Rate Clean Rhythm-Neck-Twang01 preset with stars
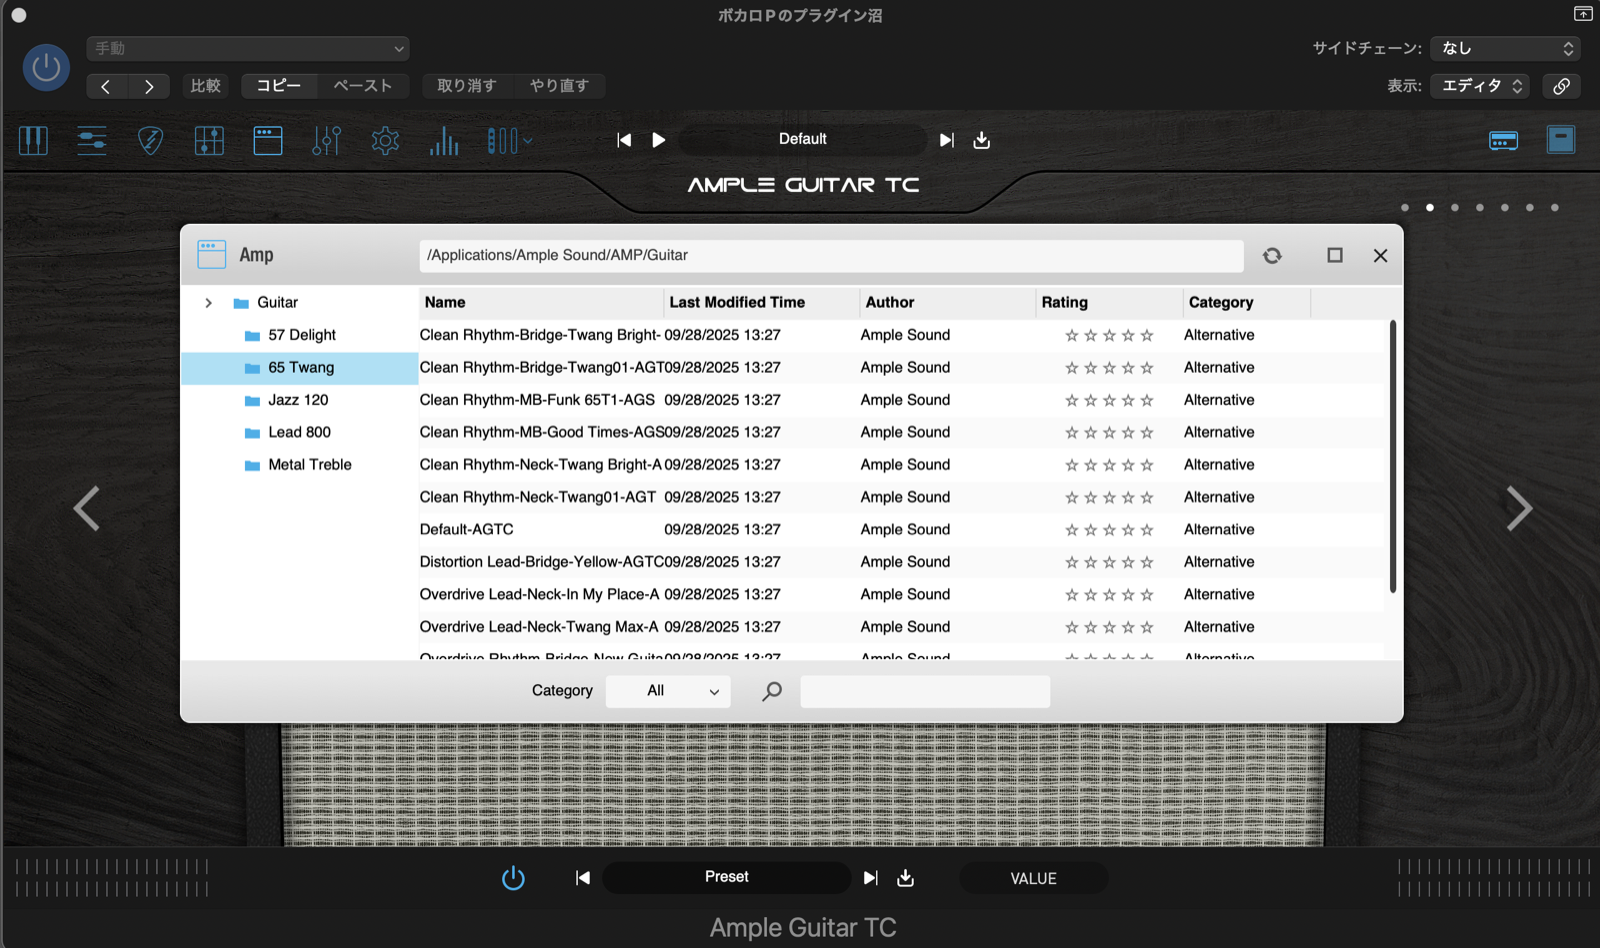Image resolution: width=1600 pixels, height=948 pixels. [x=1109, y=497]
